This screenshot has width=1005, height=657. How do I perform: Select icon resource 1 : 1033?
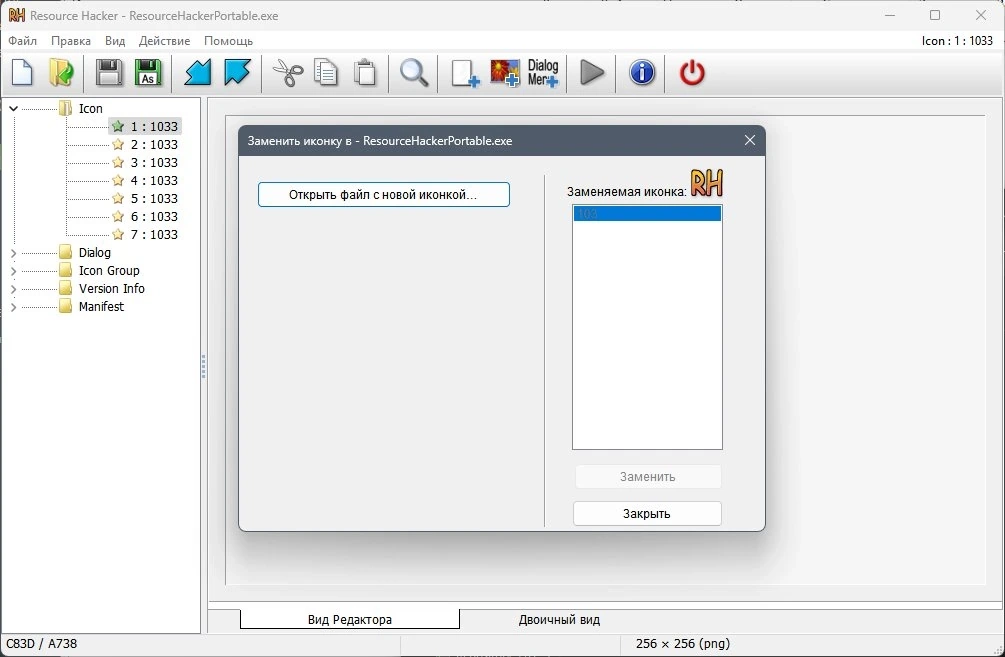154,126
